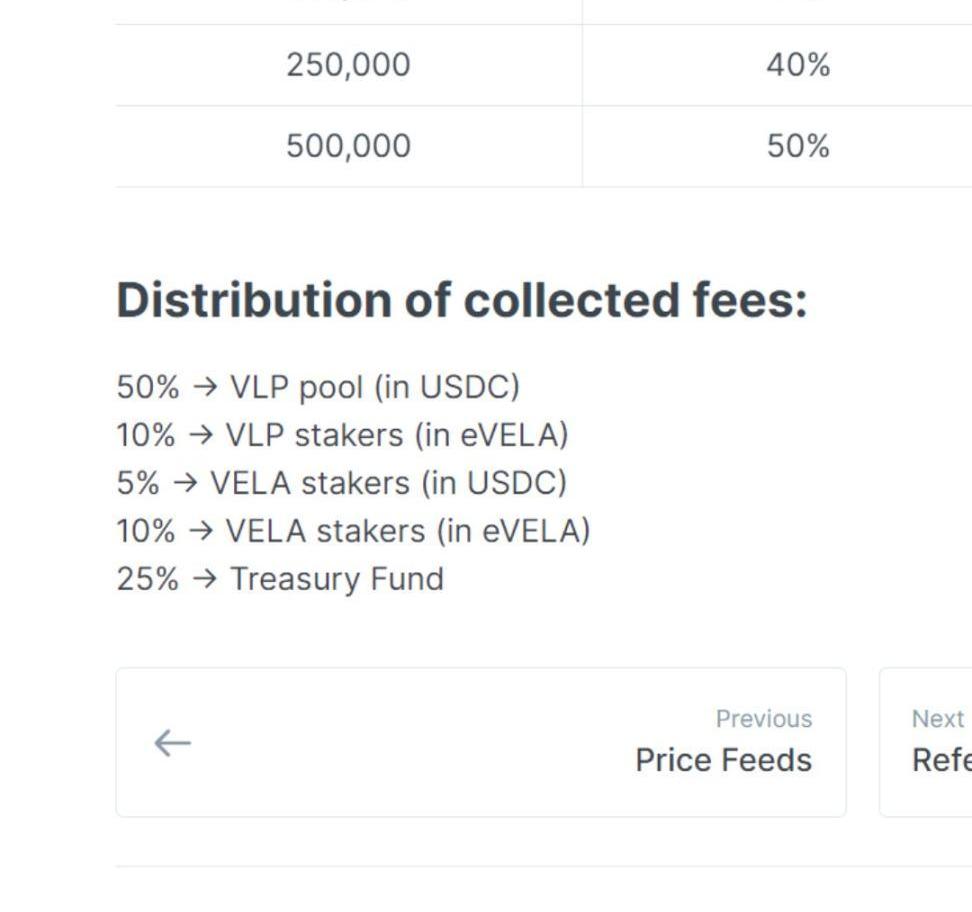The image size is (972, 912).
Task: Select the 250,000 table cell
Action: click(x=348, y=65)
